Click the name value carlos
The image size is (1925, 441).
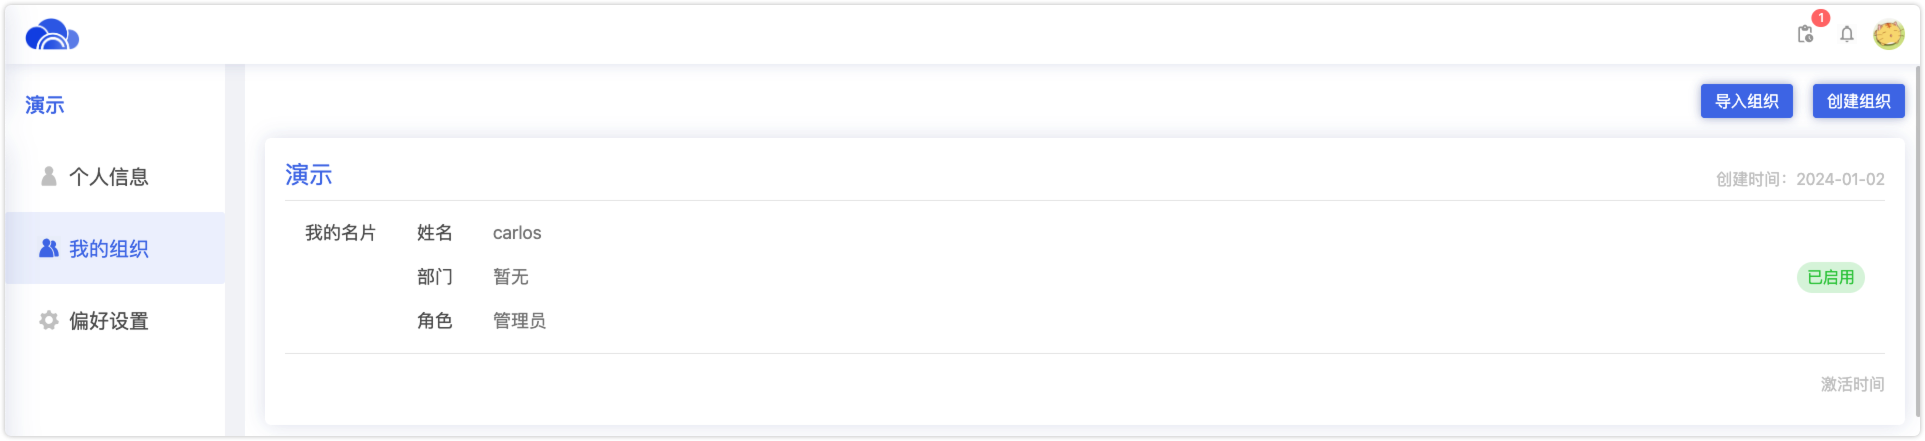[517, 233]
